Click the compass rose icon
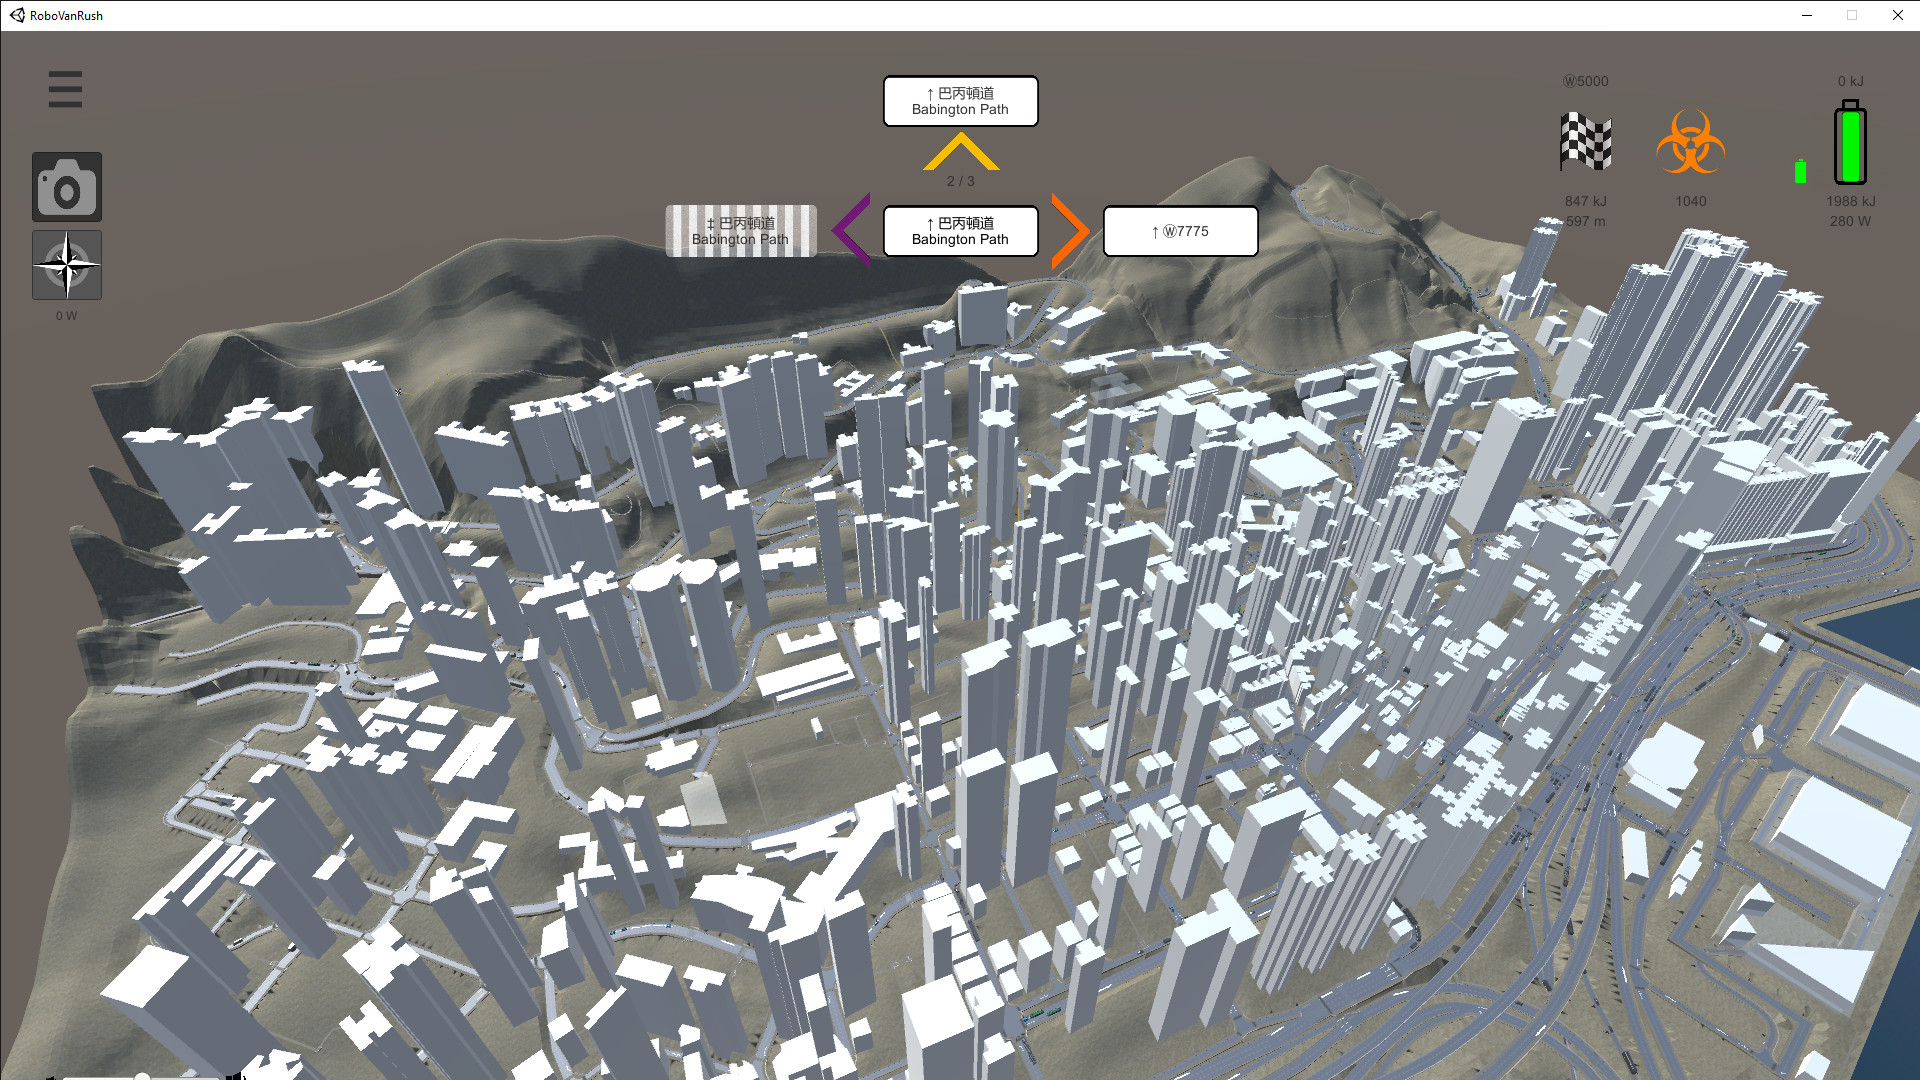 click(67, 265)
